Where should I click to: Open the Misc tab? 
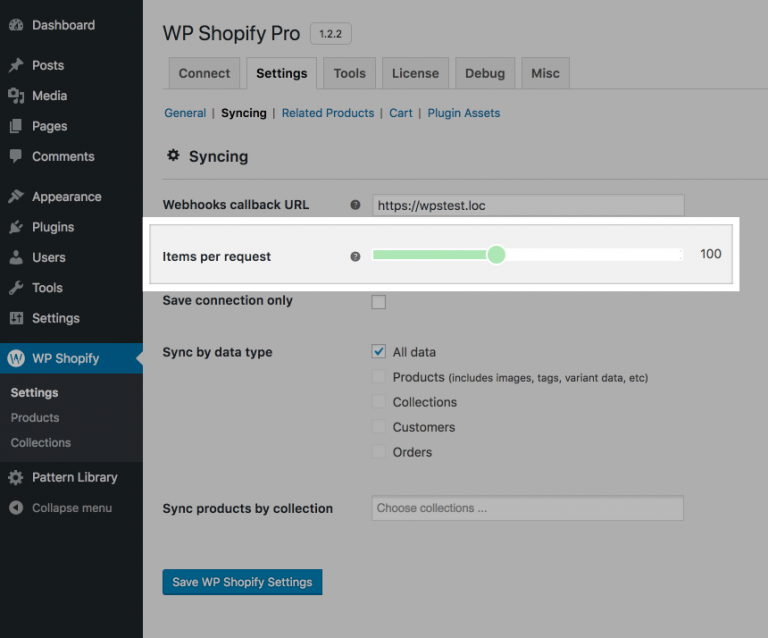[x=545, y=73]
